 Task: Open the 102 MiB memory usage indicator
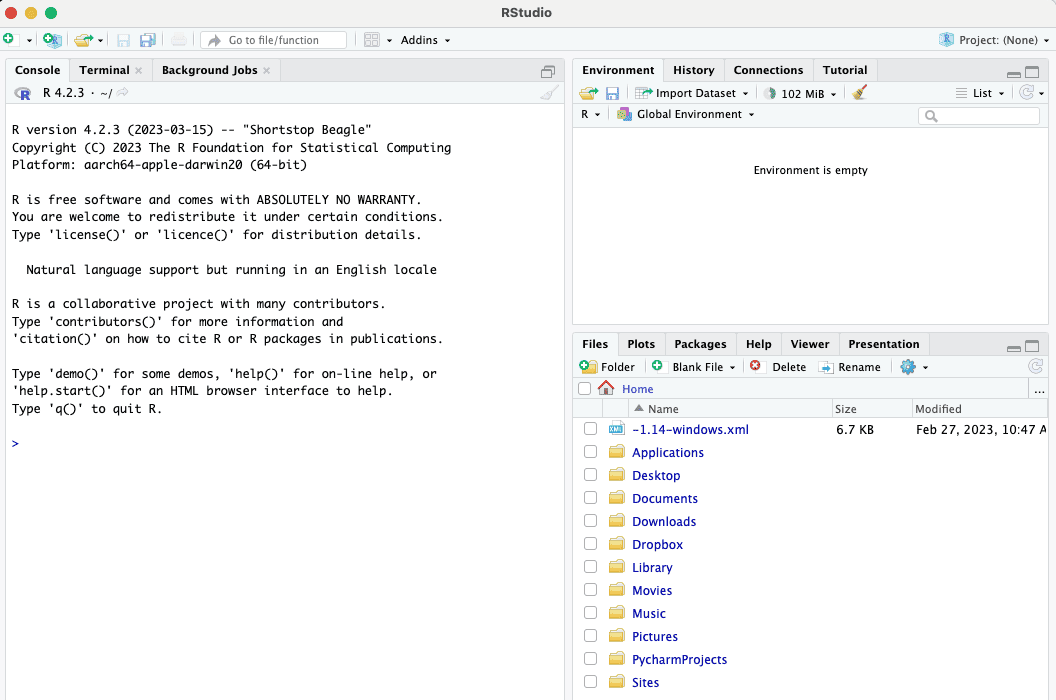[802, 93]
